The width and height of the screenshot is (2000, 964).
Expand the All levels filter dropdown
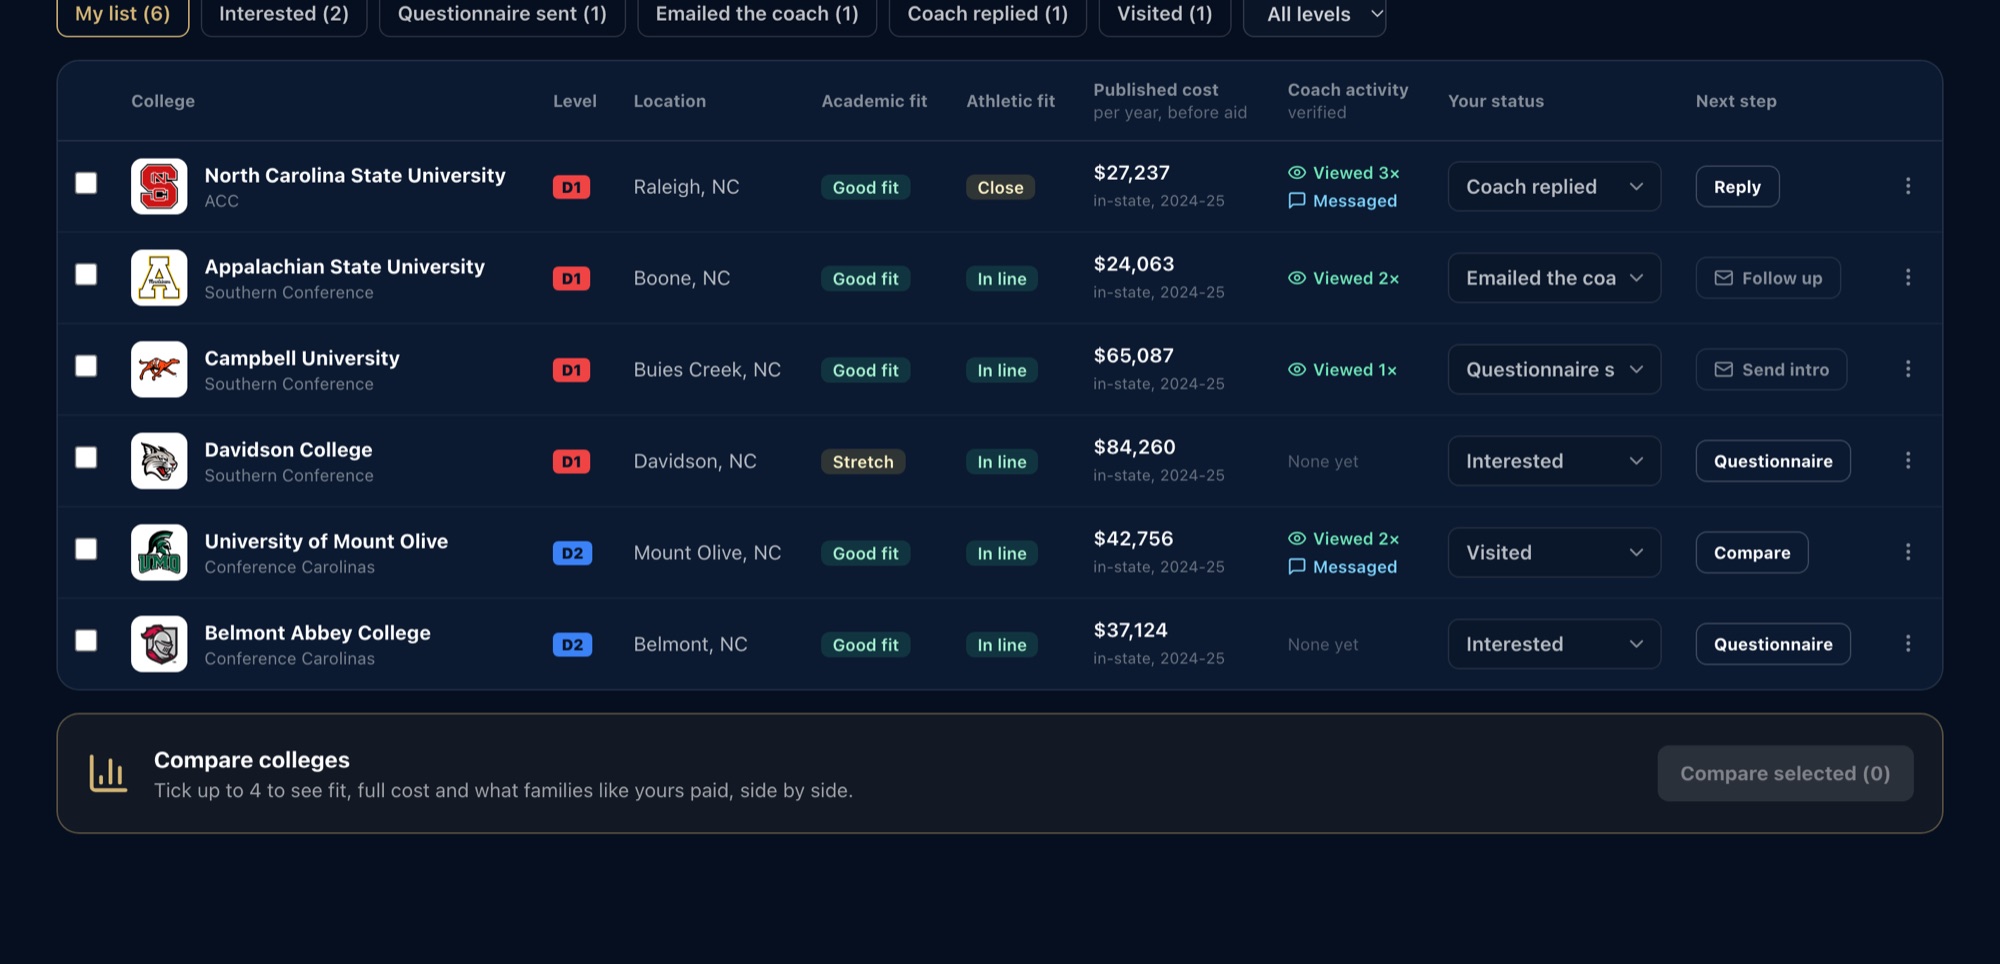coord(1314,14)
